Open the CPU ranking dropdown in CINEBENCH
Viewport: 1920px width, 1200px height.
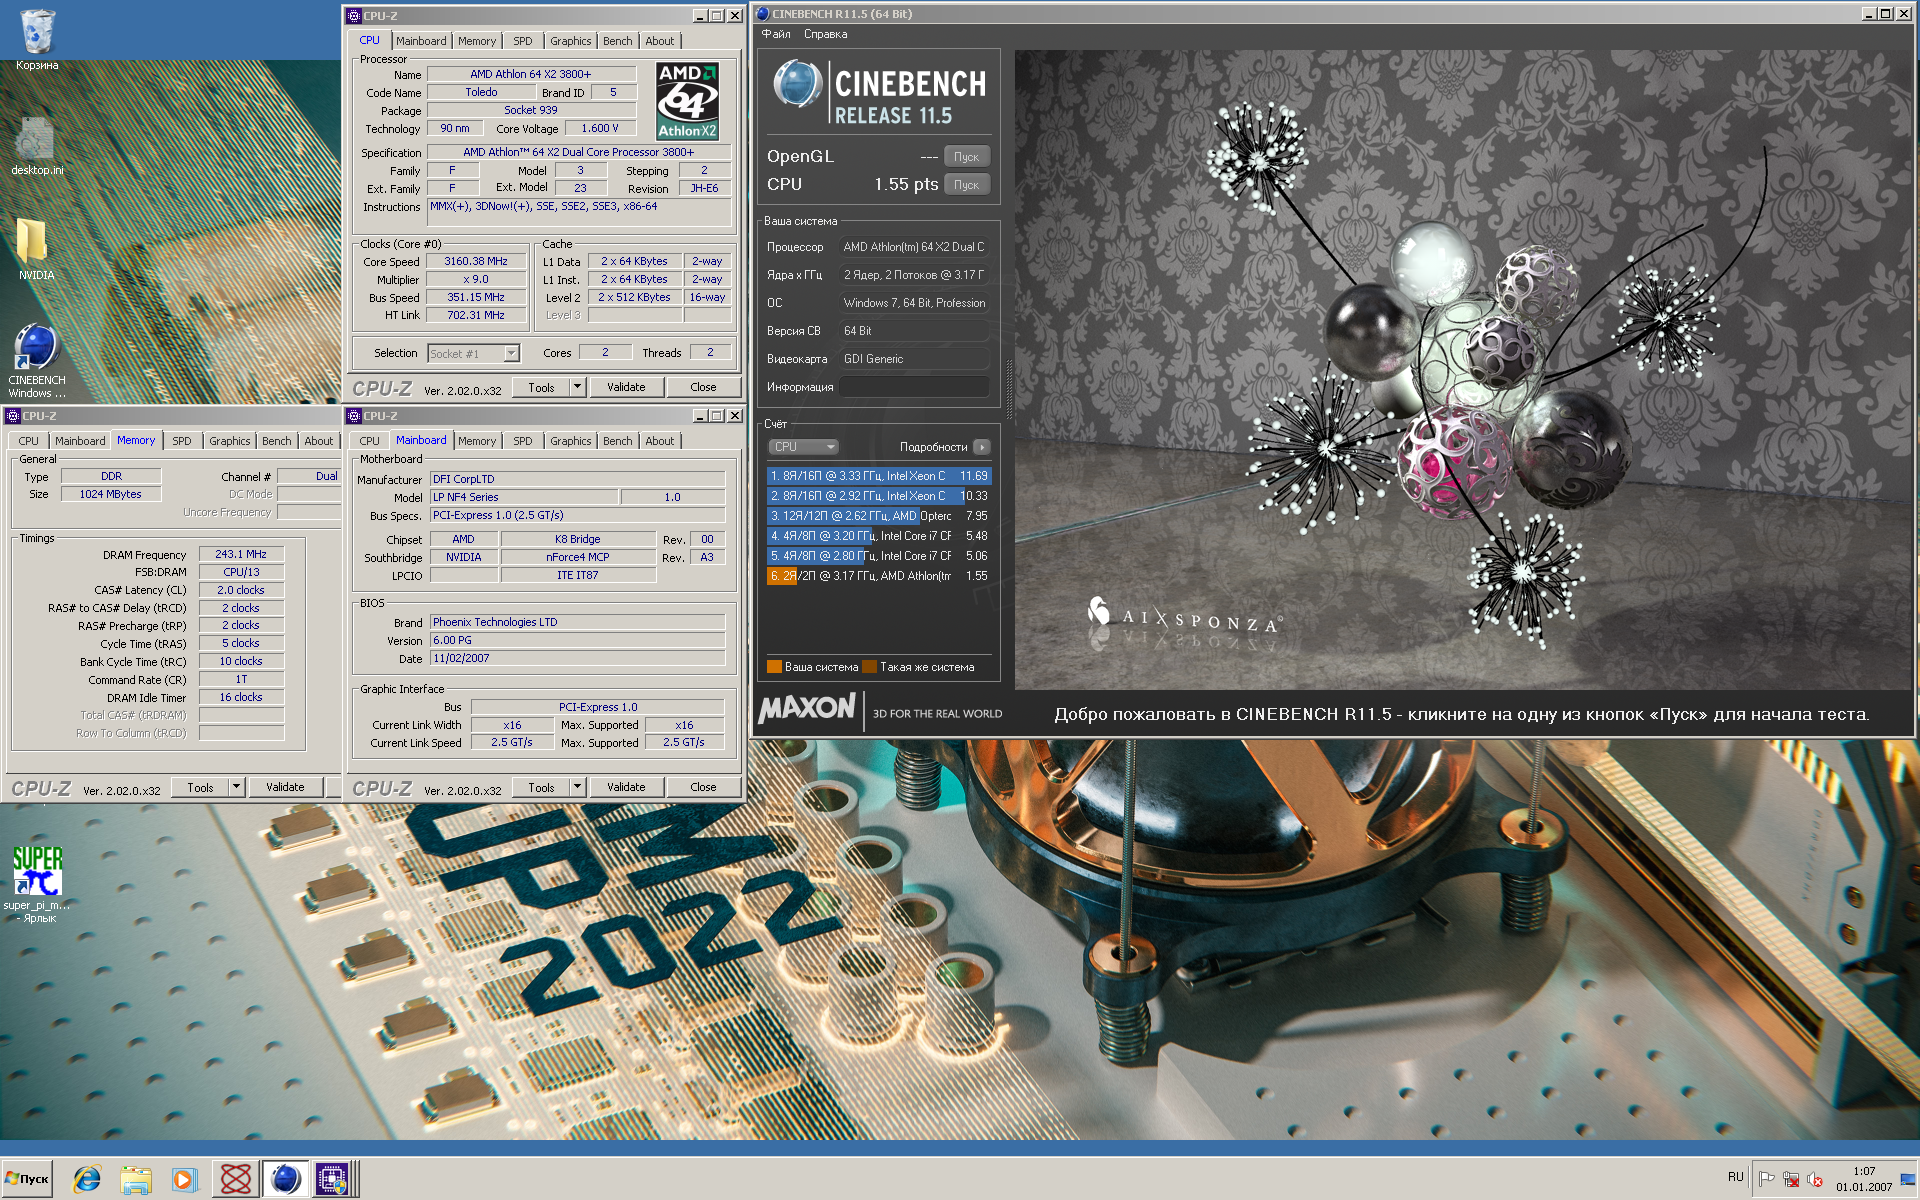pyautogui.click(x=804, y=447)
